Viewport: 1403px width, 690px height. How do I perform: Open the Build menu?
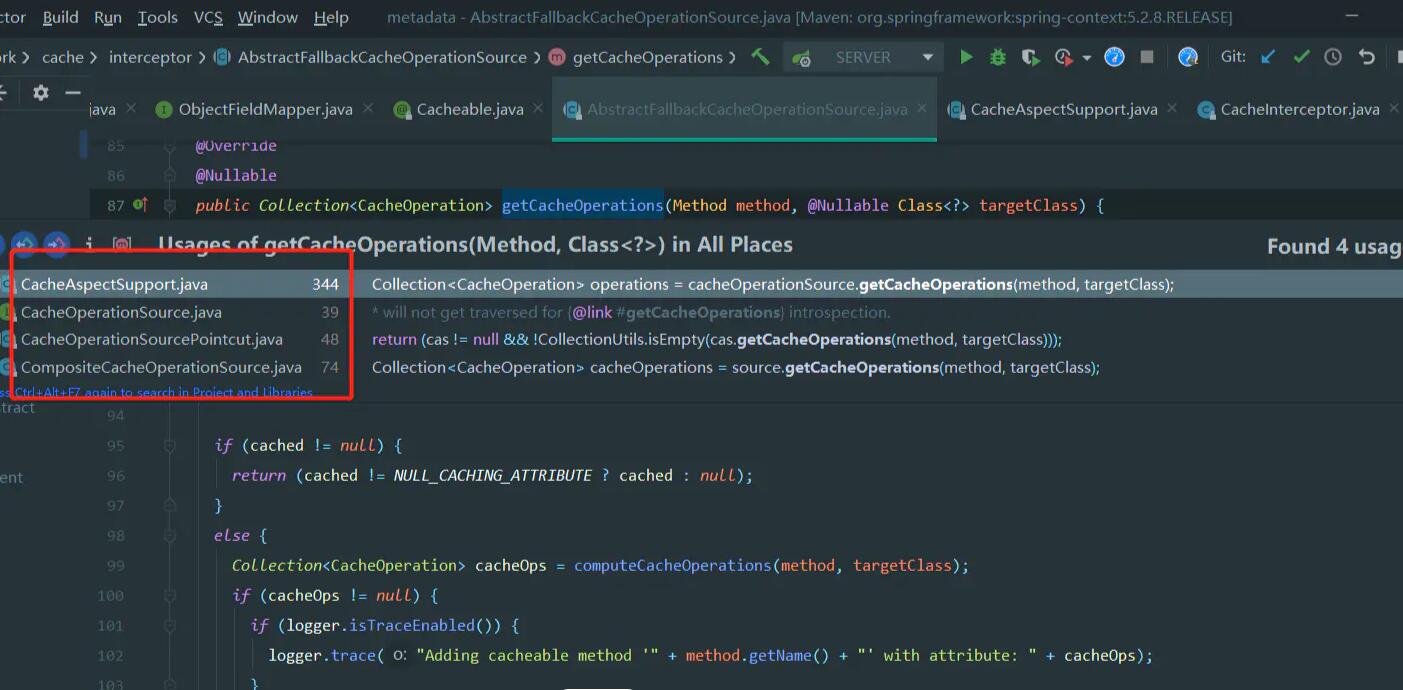coord(60,17)
